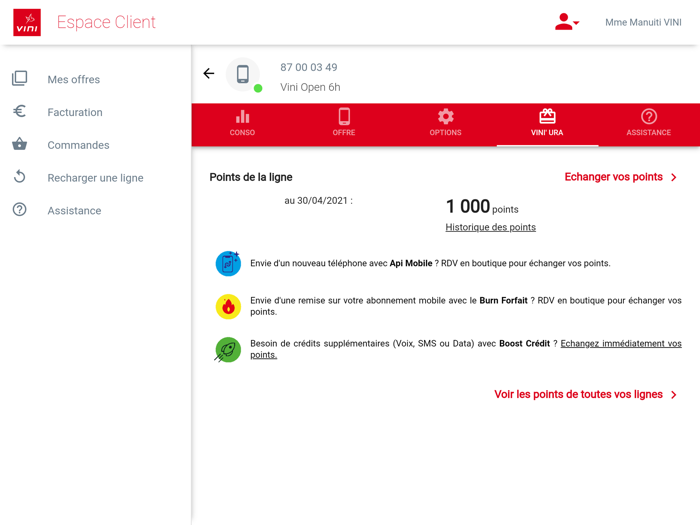Open the user account menu icon

(566, 22)
